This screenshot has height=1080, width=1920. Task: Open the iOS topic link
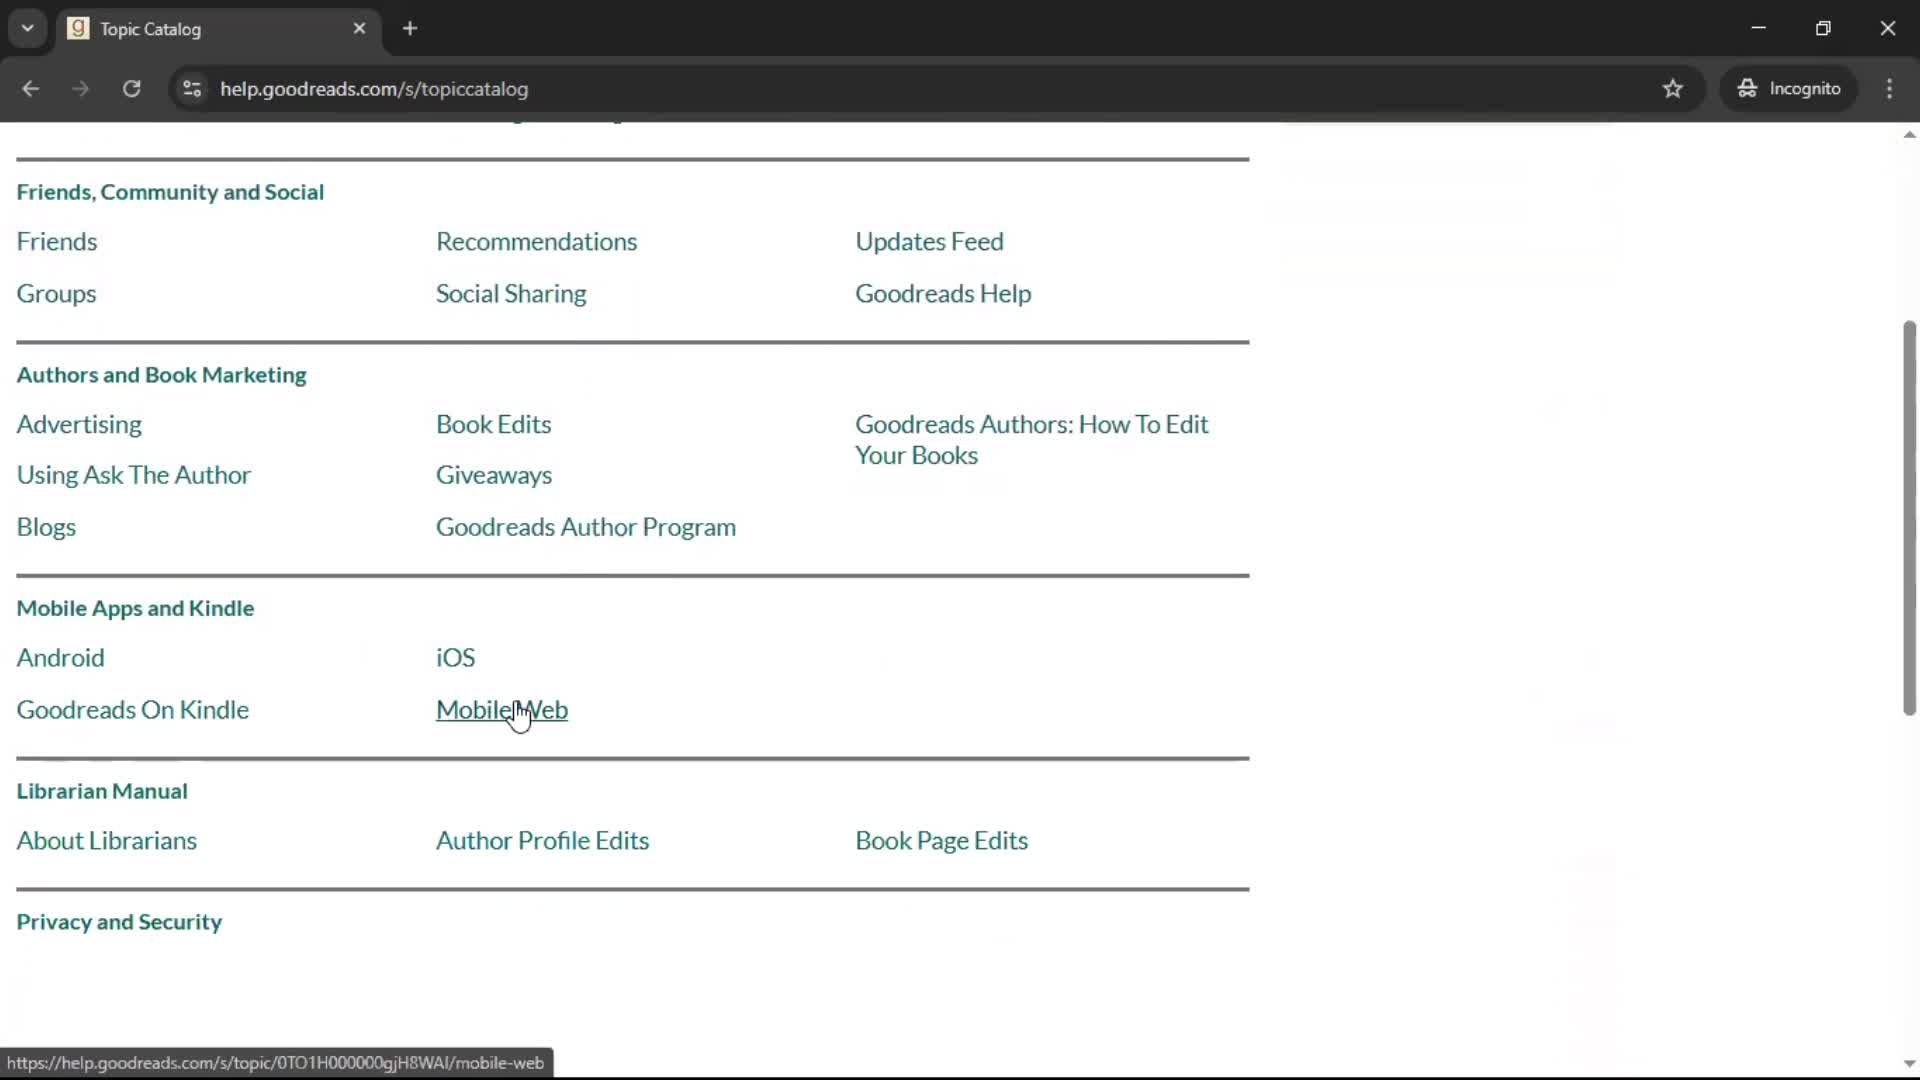click(x=455, y=658)
